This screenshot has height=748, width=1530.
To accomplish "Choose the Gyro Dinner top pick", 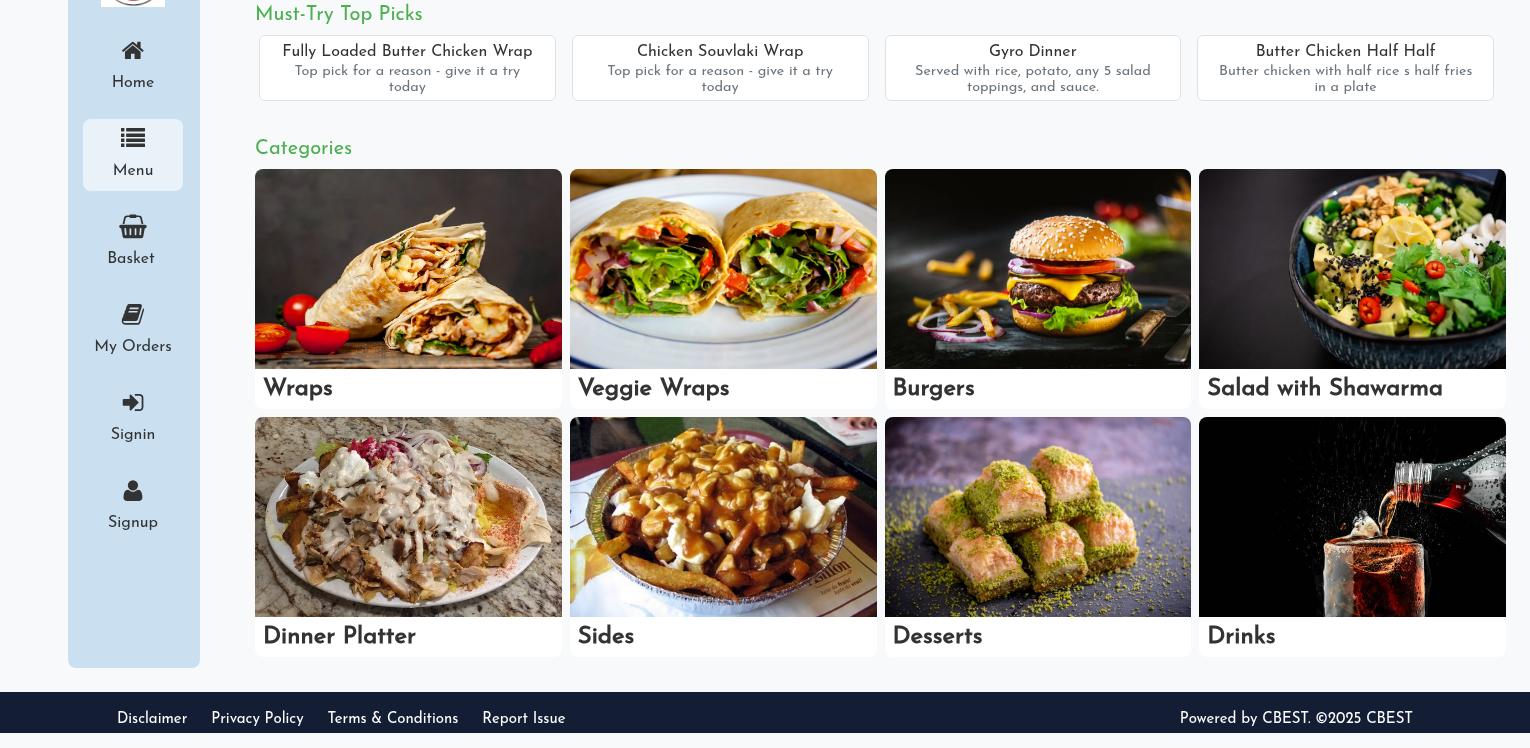I will (x=1033, y=68).
